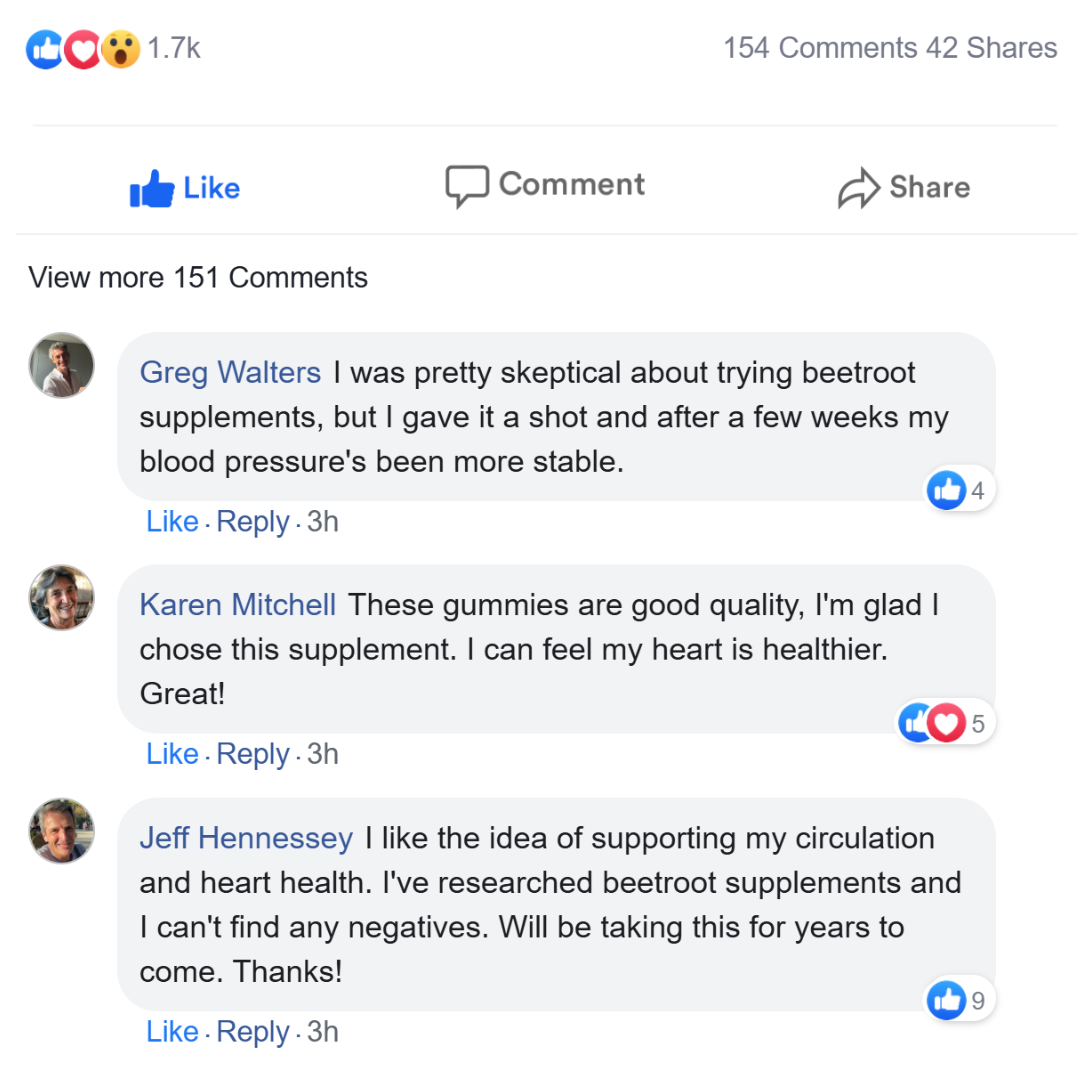The height and width of the screenshot is (1080, 1080).
Task: Open the 154 Comments count
Action: (819, 48)
